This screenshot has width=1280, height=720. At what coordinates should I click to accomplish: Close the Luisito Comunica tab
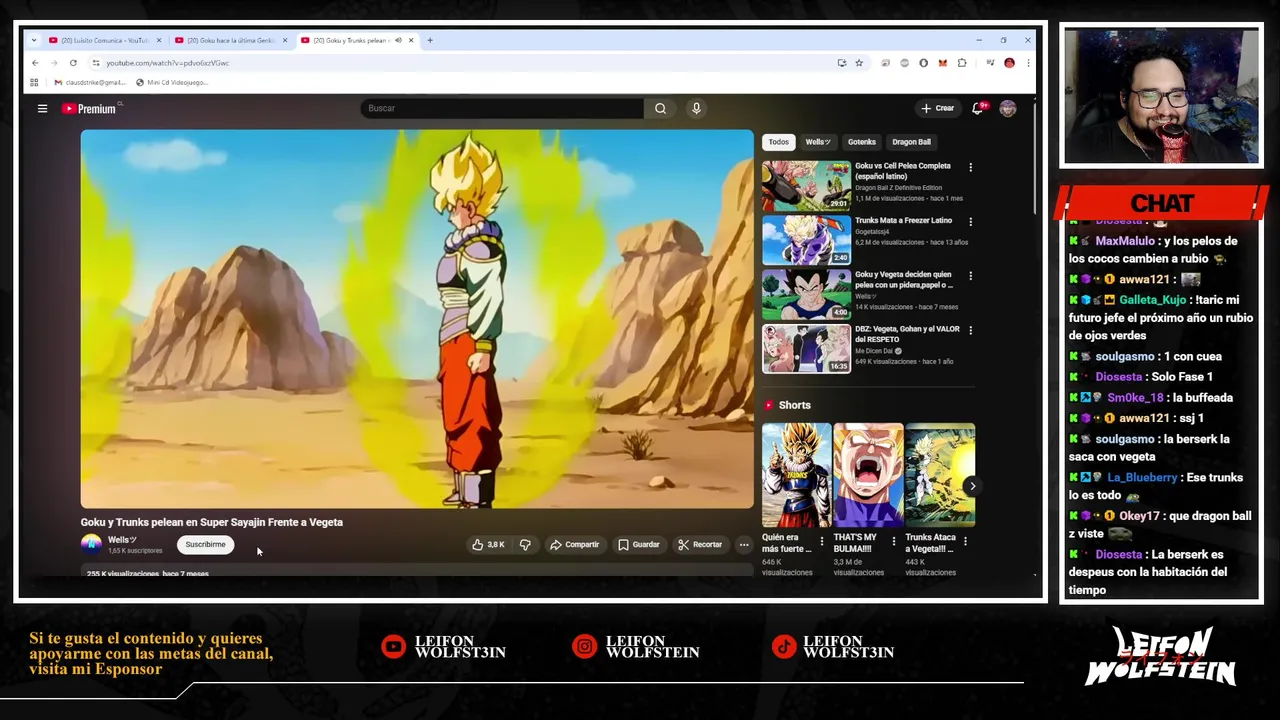point(158,40)
